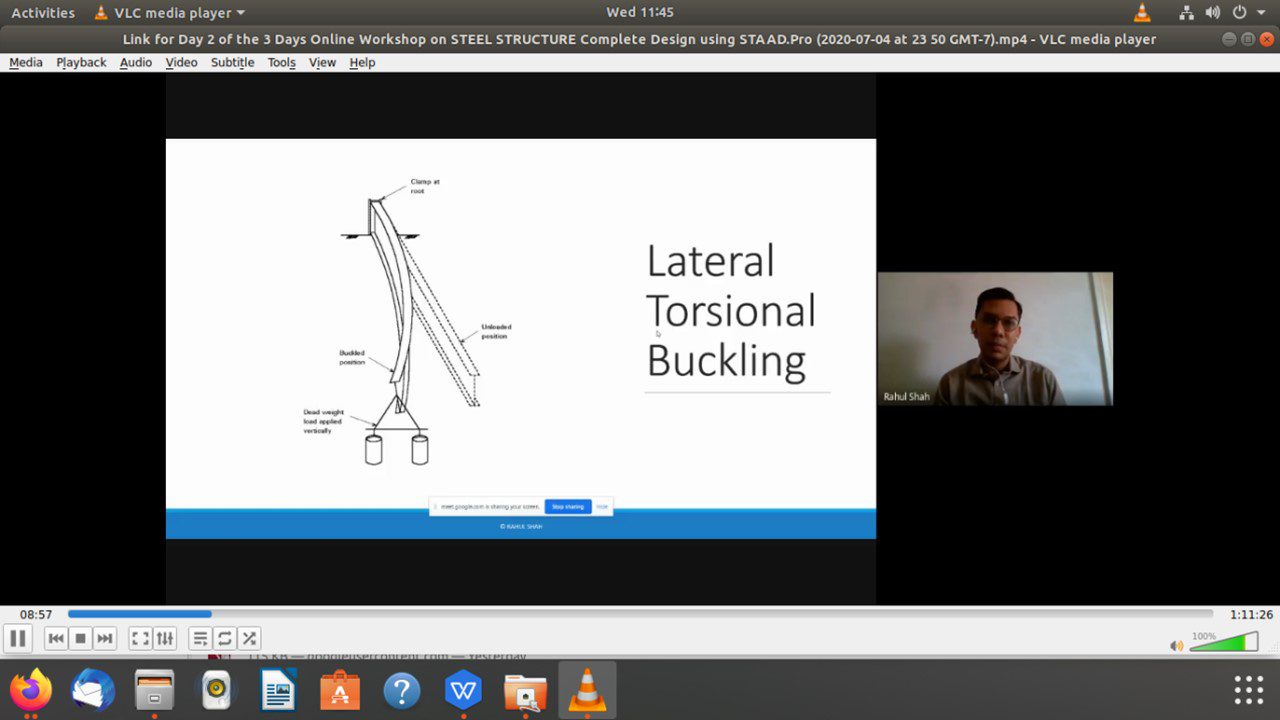
Task: Open the Tools menu
Action: 281,62
